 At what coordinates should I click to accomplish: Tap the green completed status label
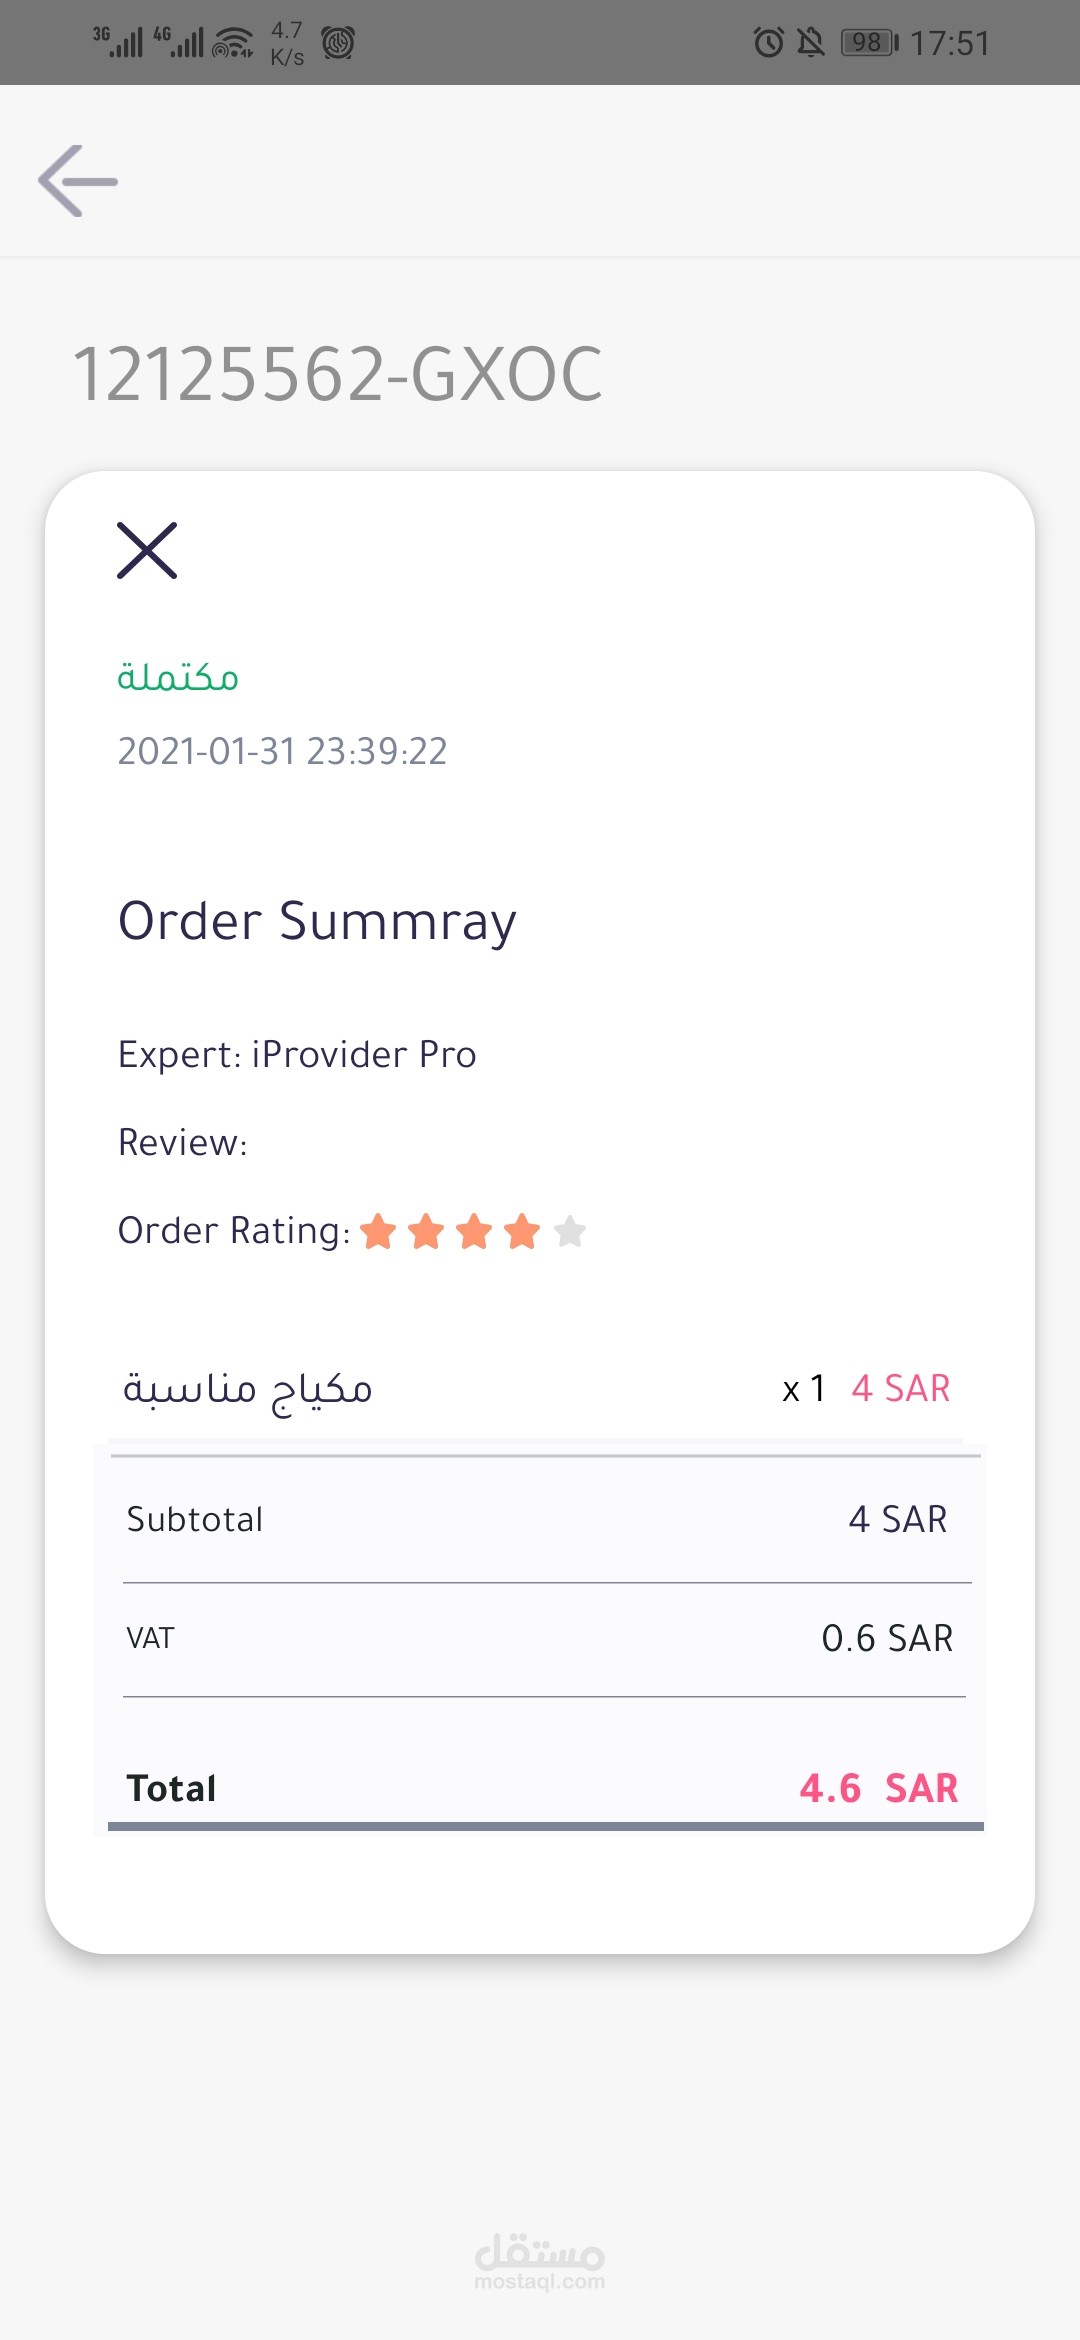[x=178, y=677]
